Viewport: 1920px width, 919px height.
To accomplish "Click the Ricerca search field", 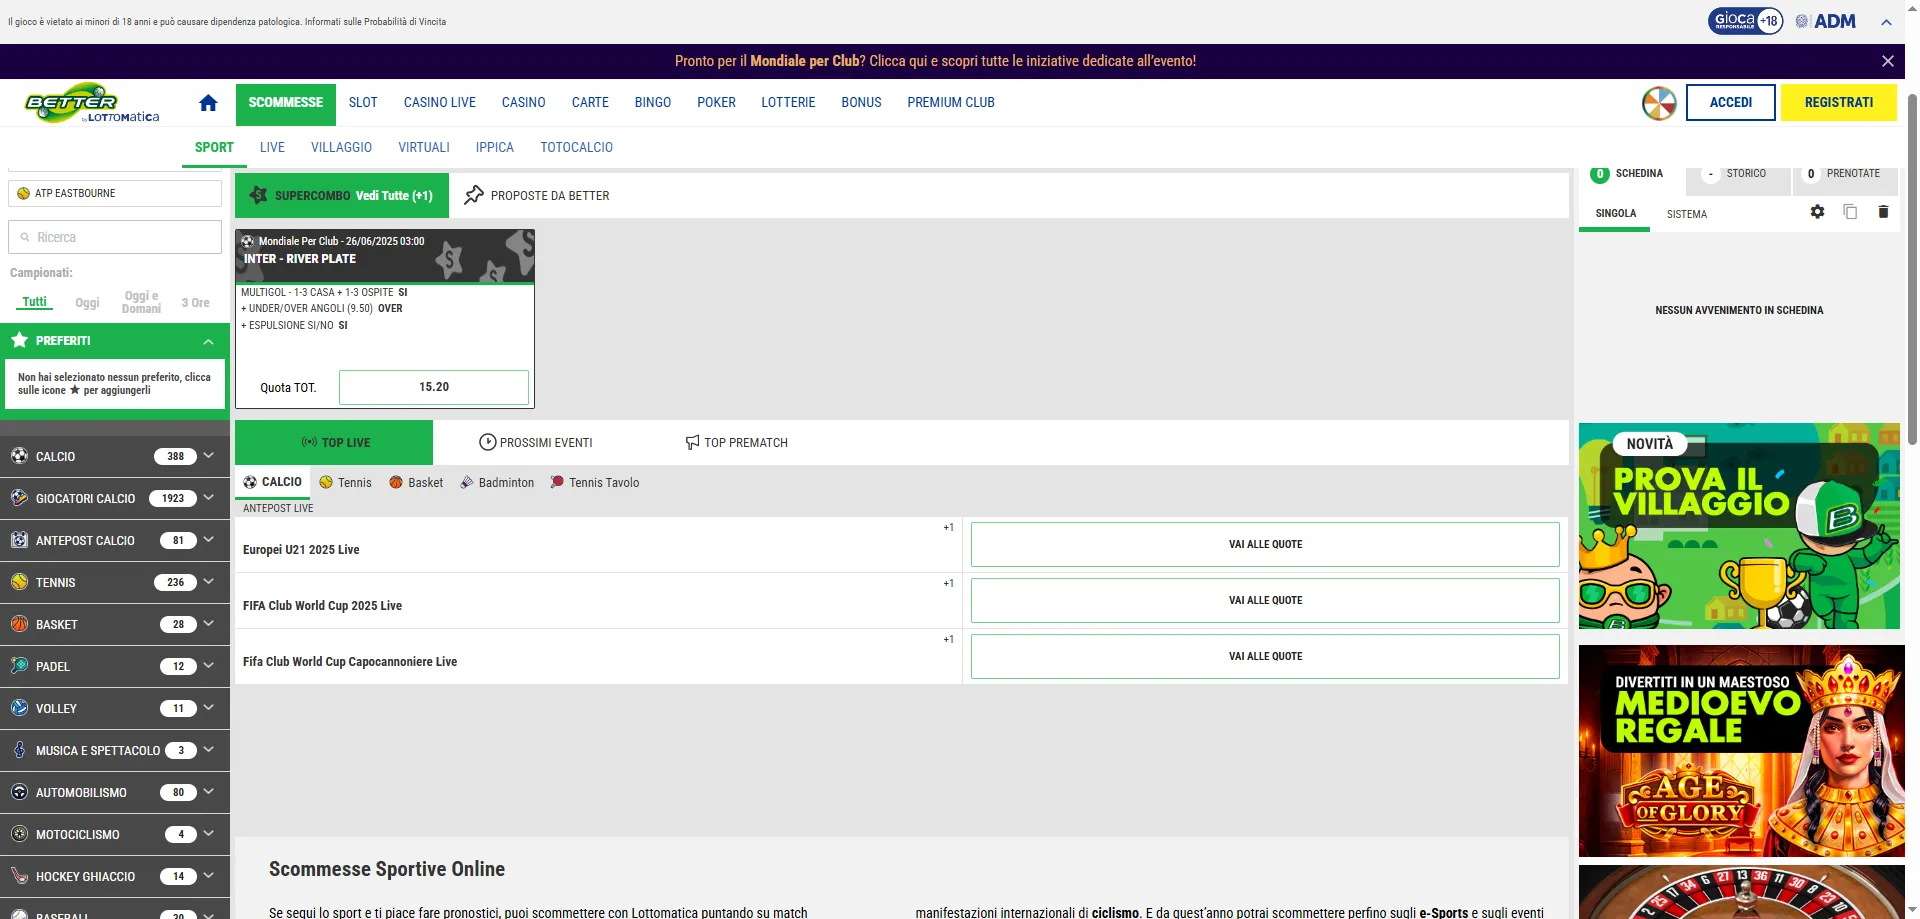I will tap(115, 237).
